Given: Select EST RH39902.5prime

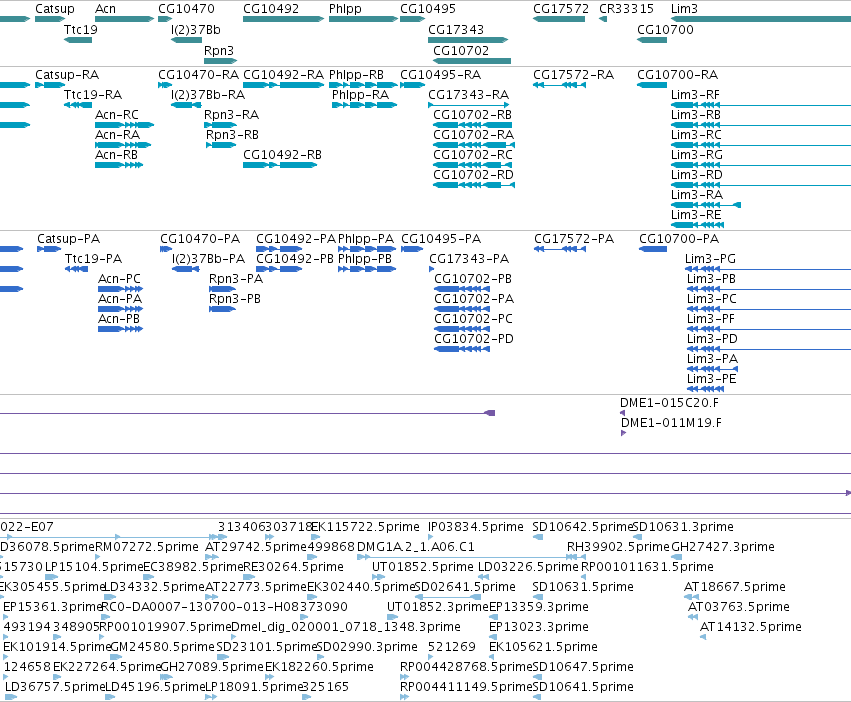Looking at the screenshot, I should [x=576, y=557].
